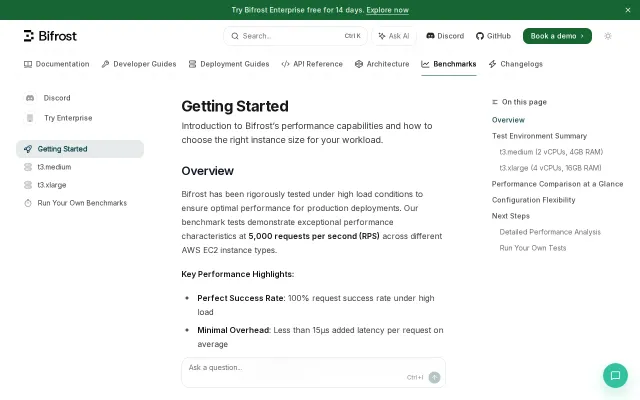Open the Discord link in the header

click(445, 36)
